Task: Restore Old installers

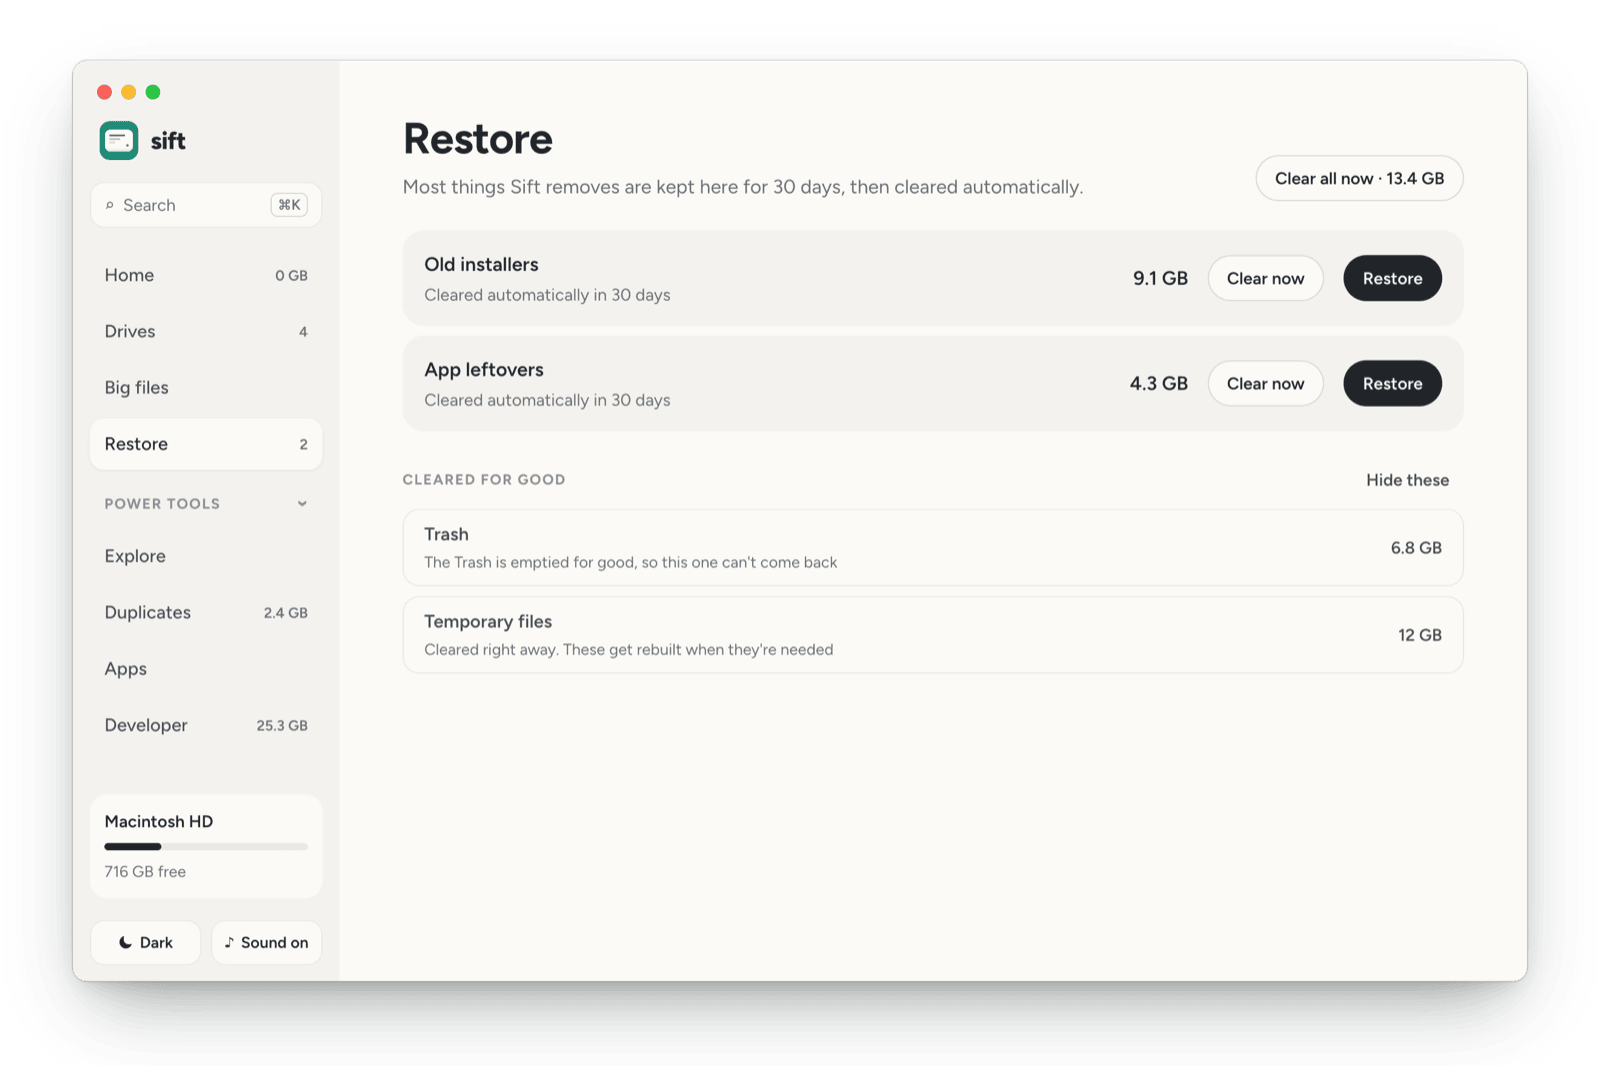Action: (1392, 278)
